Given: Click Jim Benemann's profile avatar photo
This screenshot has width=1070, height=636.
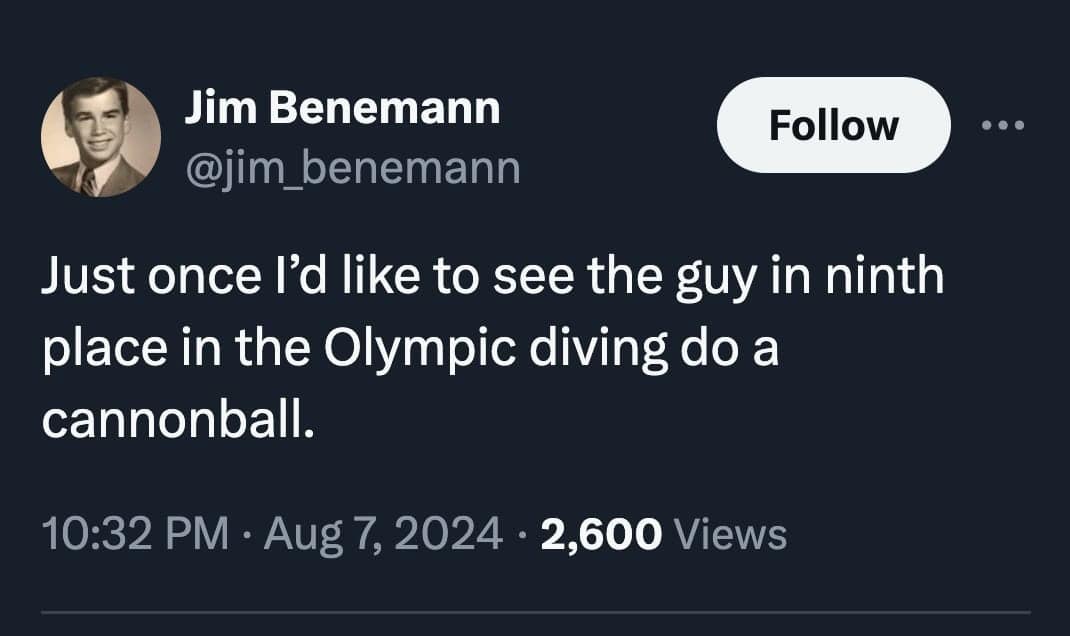Looking at the screenshot, I should coord(100,137).
